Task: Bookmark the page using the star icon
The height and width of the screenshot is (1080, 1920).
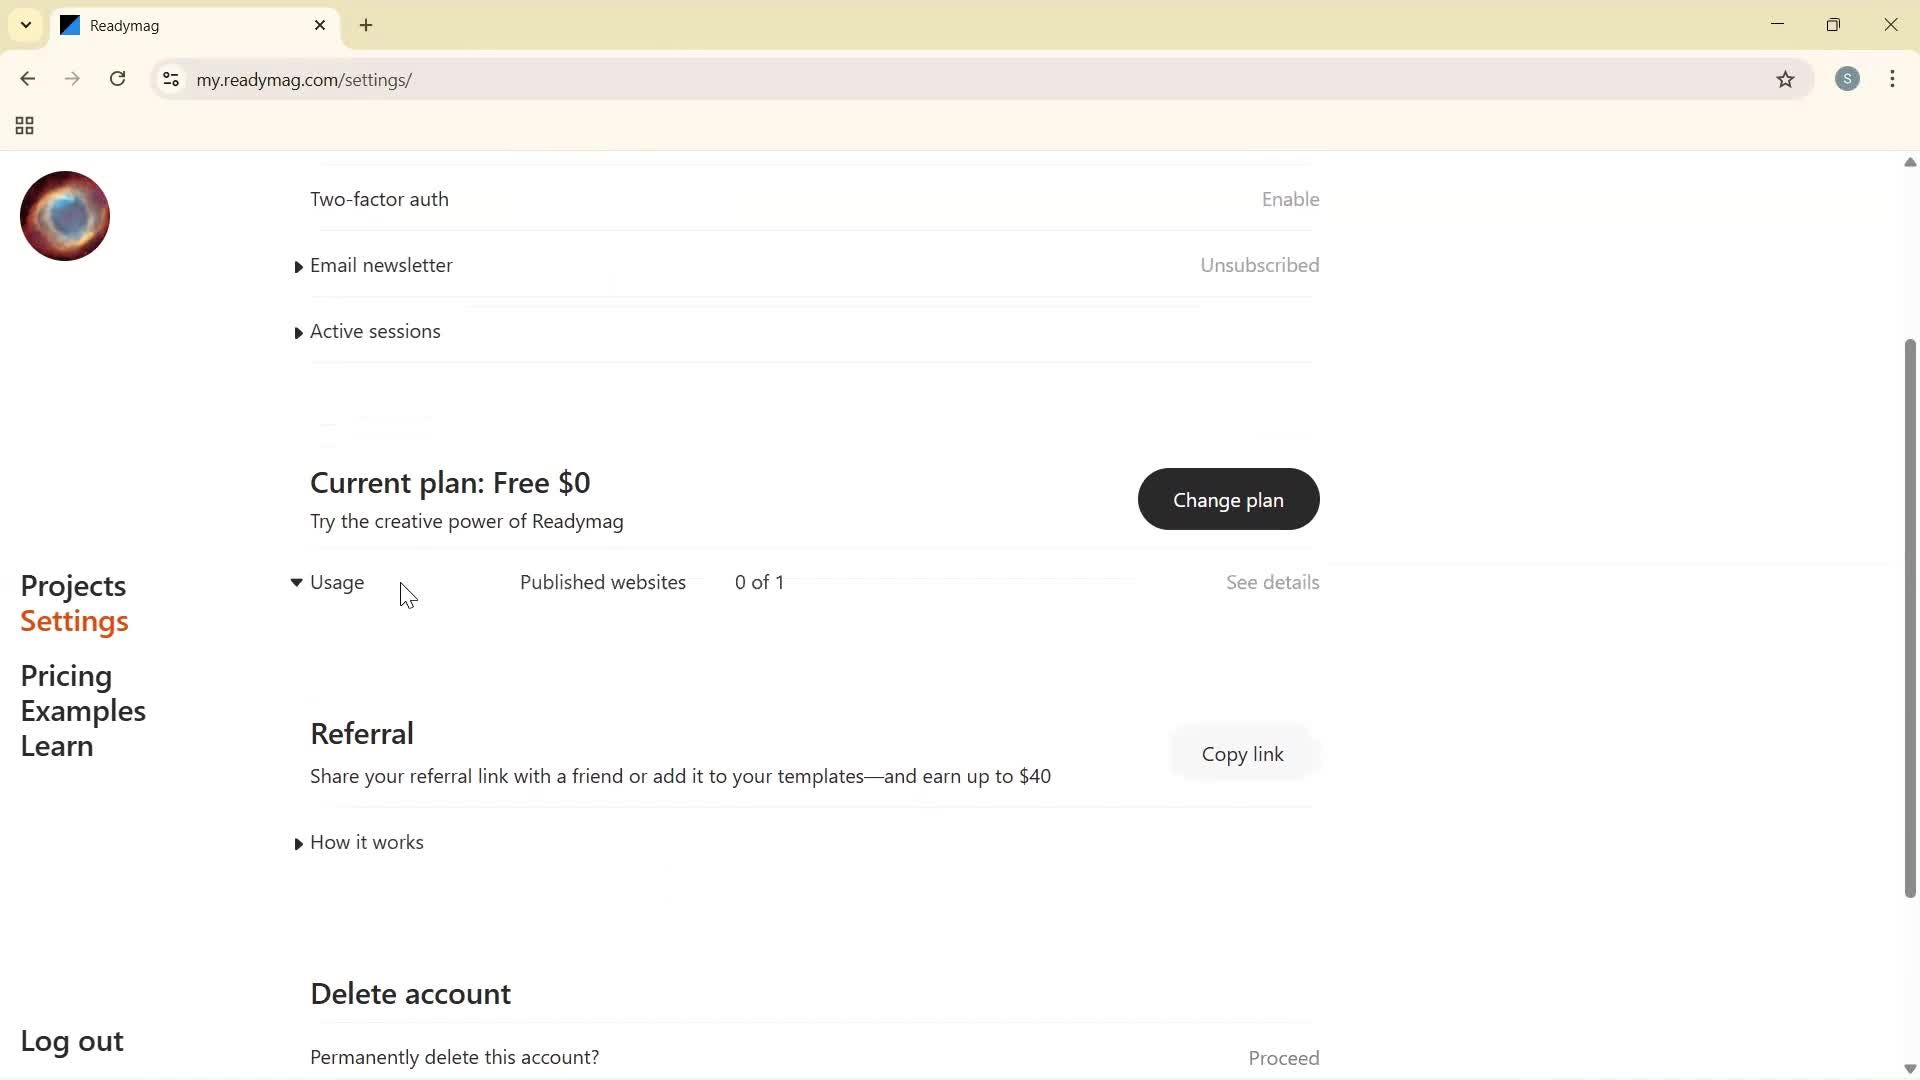Action: tap(1786, 80)
